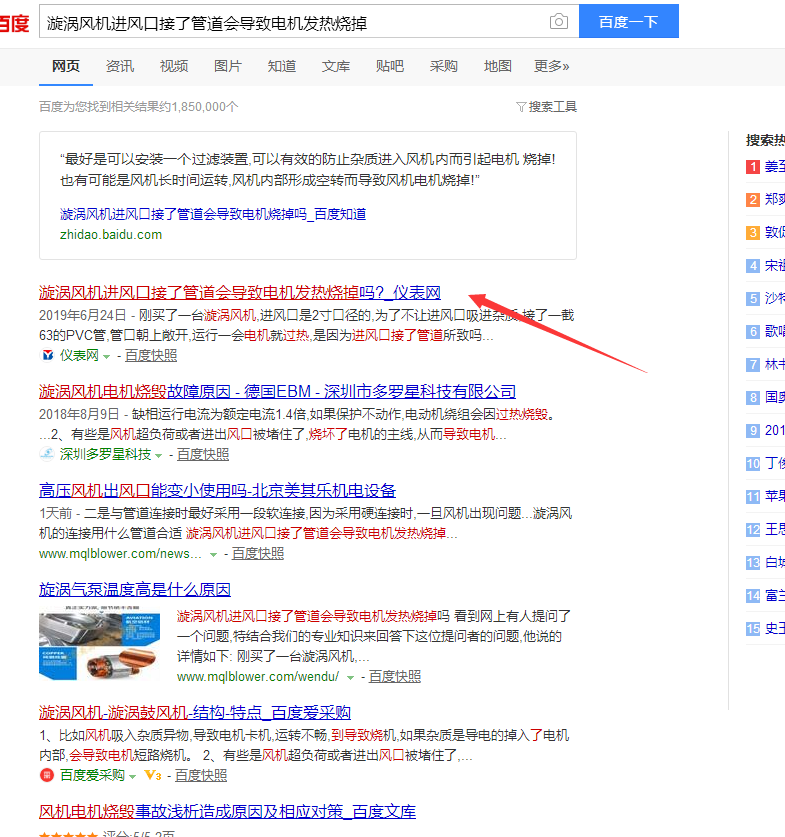
Task: Open the 风机电机烧毁事故浅析 百度文库 result
Action: (x=227, y=811)
